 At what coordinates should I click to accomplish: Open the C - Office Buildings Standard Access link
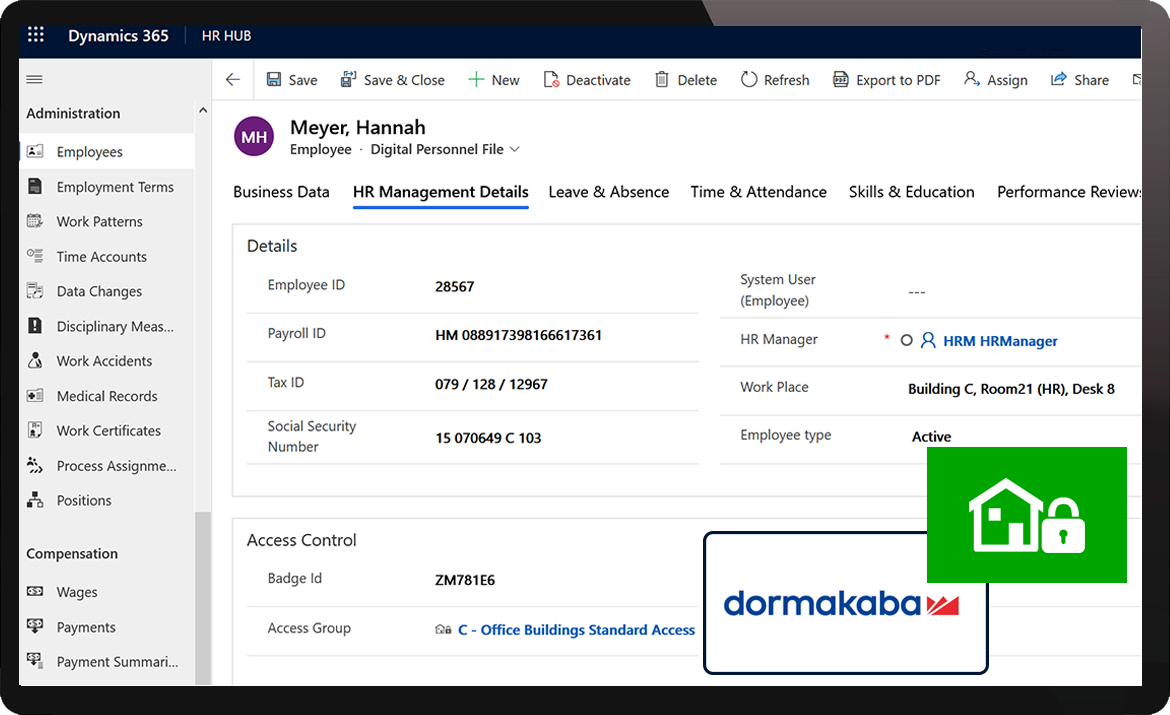click(576, 630)
